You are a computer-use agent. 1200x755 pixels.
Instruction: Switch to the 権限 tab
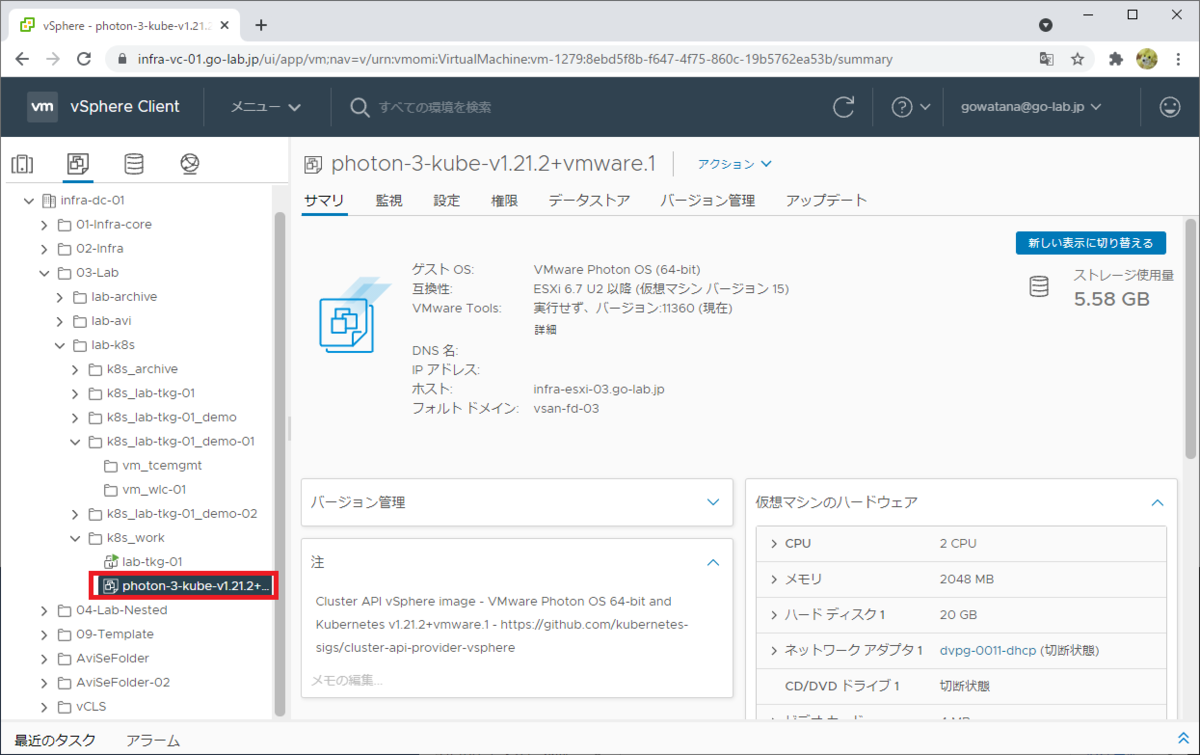tap(504, 200)
